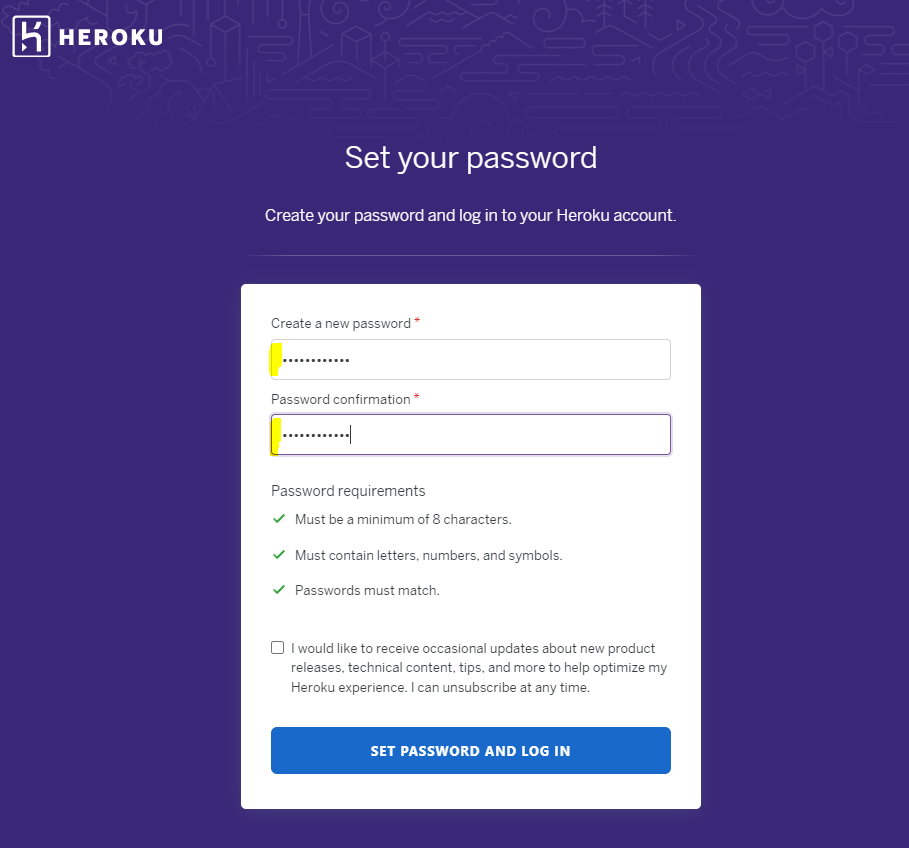Click the yellow highlight in confirmation field
The image size is (909, 848).
point(276,436)
